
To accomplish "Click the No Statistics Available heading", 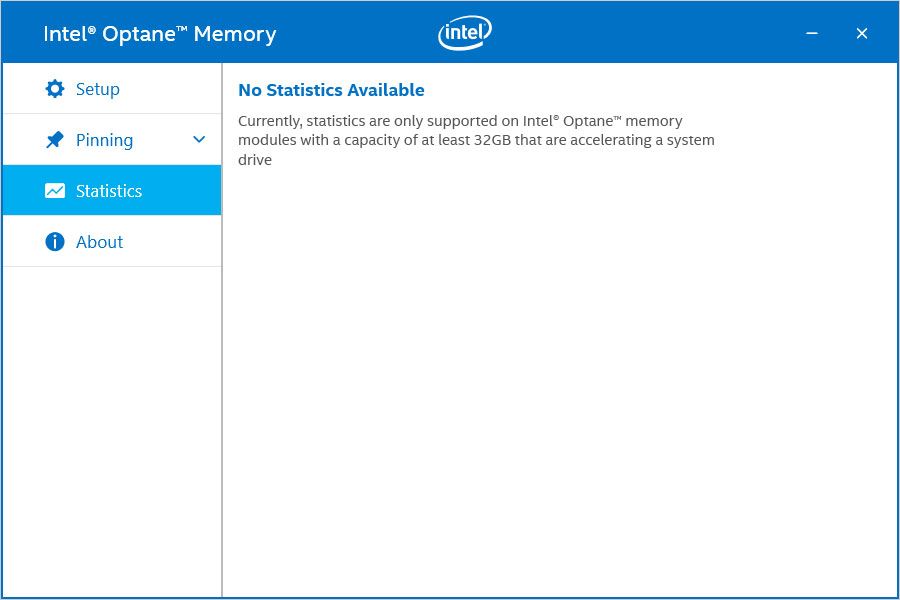I will (331, 90).
